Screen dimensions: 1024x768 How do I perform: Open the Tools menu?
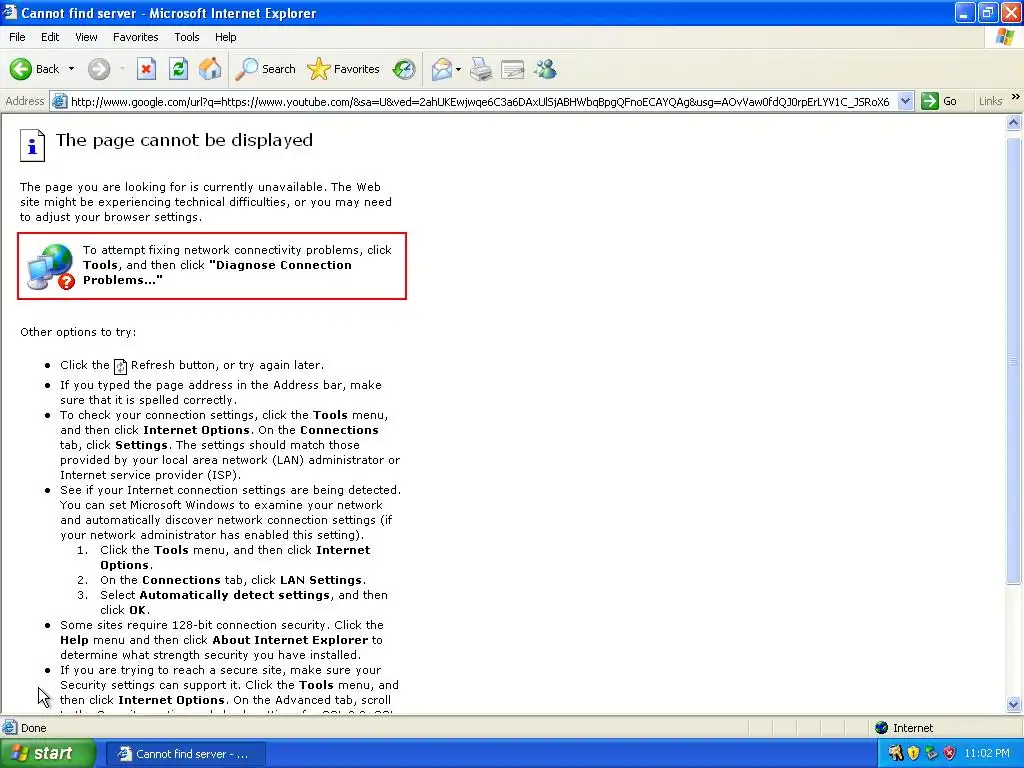pos(186,37)
